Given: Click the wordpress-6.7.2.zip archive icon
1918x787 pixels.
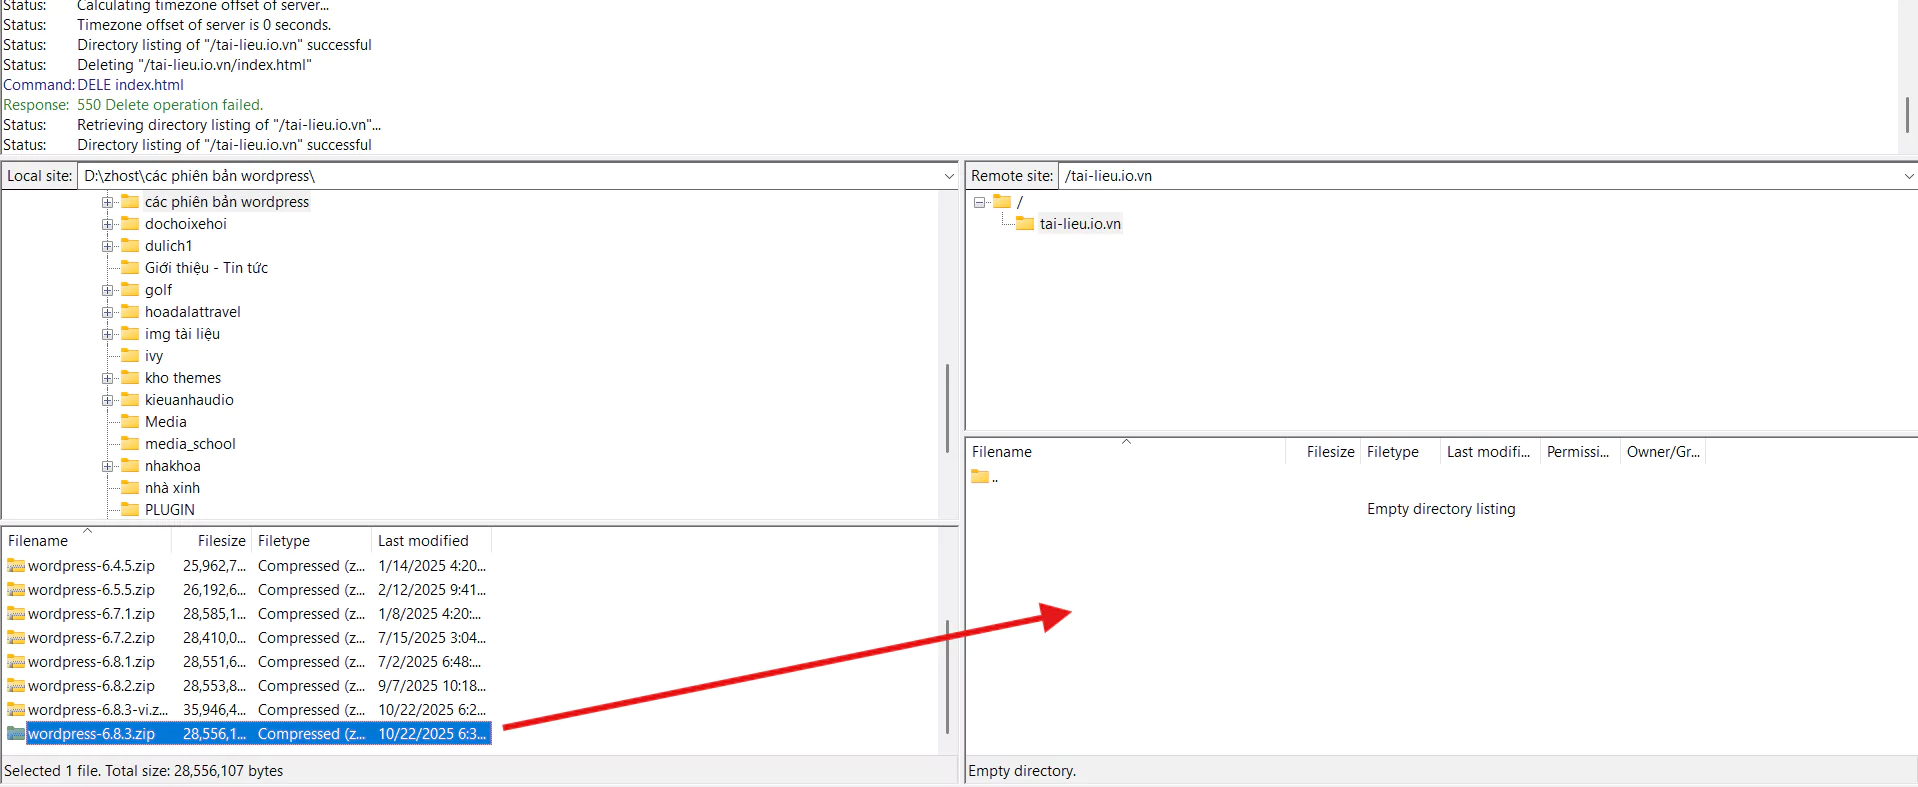Looking at the screenshot, I should [x=16, y=638].
